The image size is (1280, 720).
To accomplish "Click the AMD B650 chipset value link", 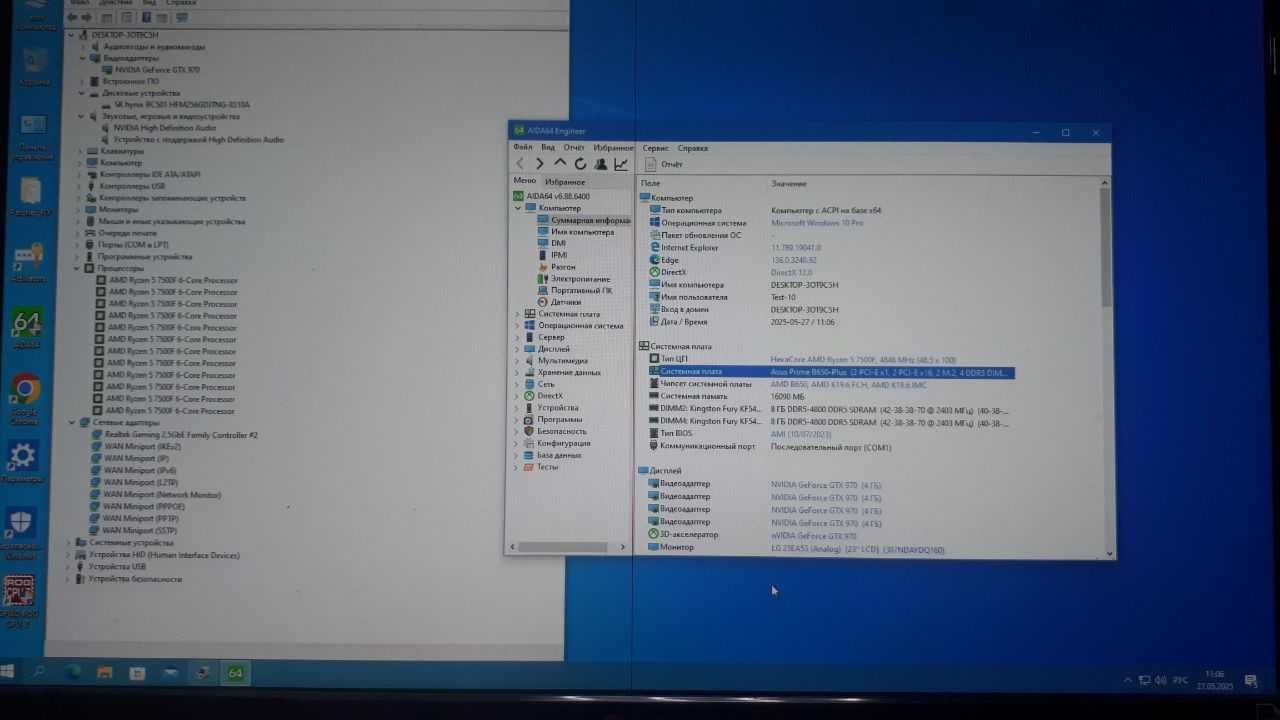I will point(848,384).
